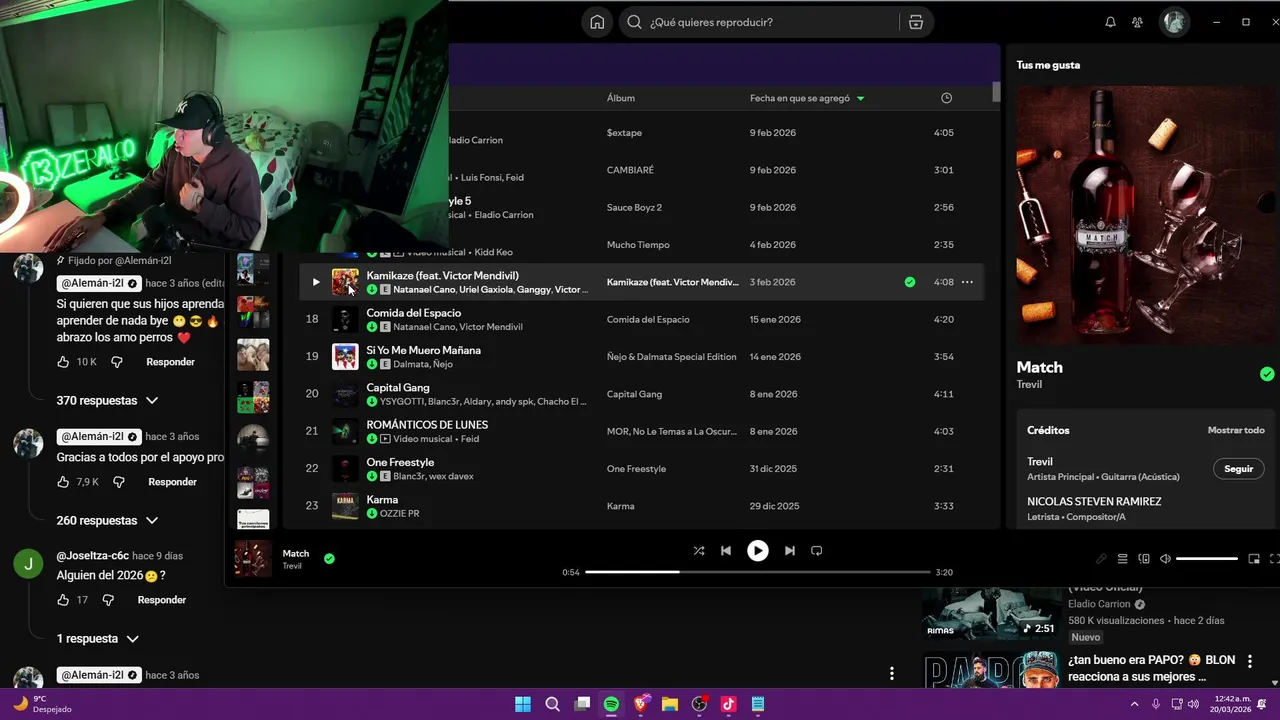This screenshot has width=1280, height=720.
Task: Select Comida del Espacio track
Action: 413,313
